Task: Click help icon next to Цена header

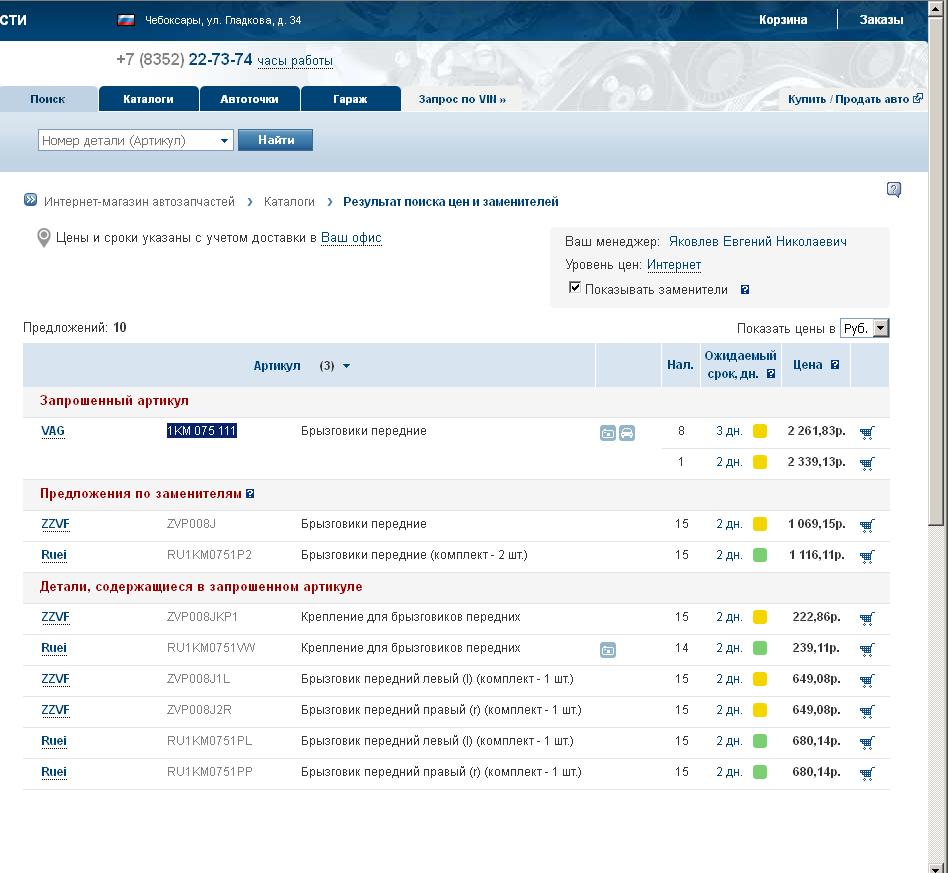Action: [835, 366]
